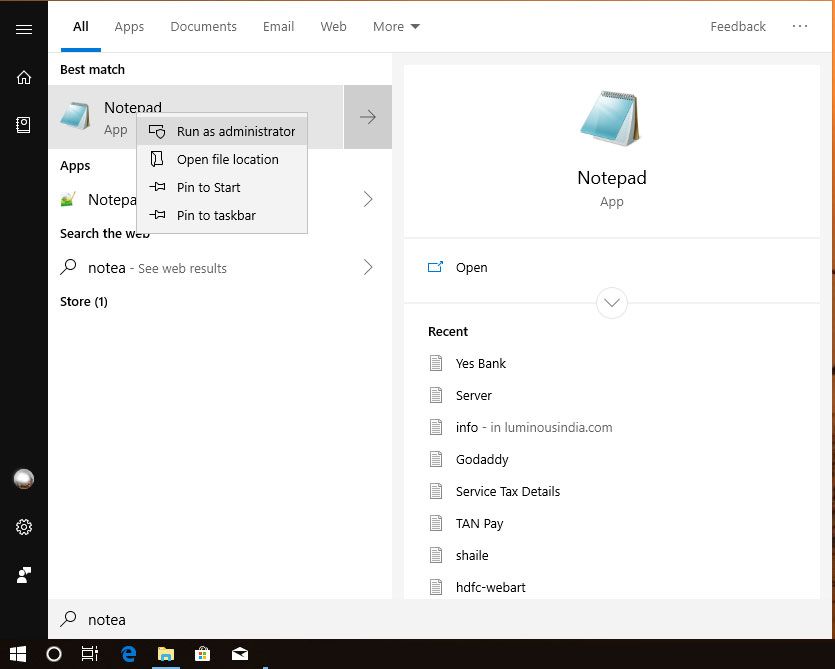Viewport: 835px width, 669px height.
Task: Open recent file Server
Action: [473, 395]
